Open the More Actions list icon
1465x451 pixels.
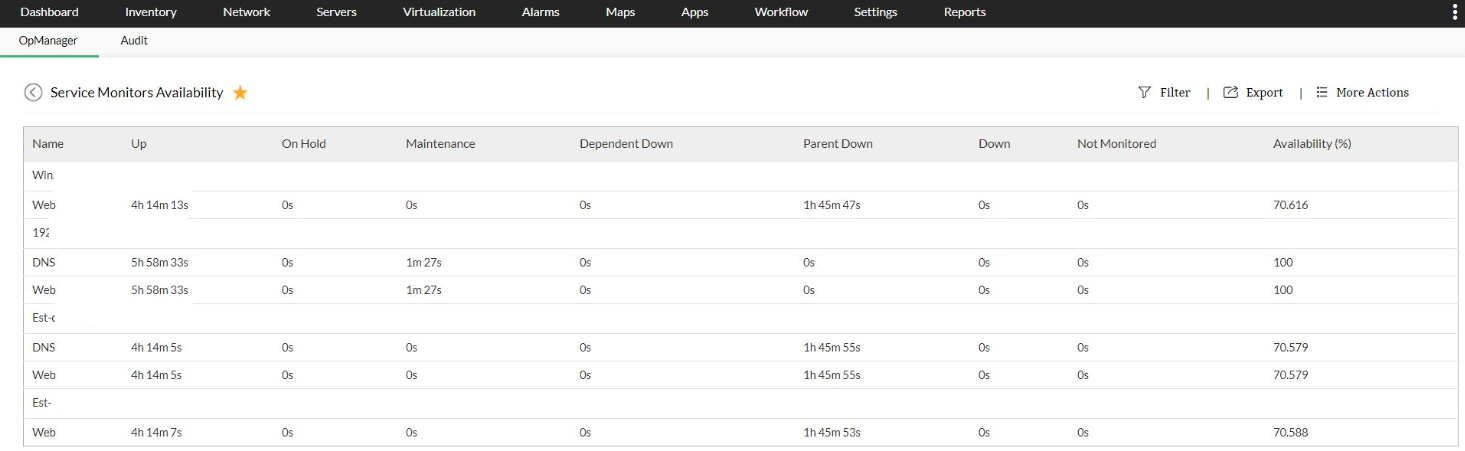click(x=1321, y=92)
